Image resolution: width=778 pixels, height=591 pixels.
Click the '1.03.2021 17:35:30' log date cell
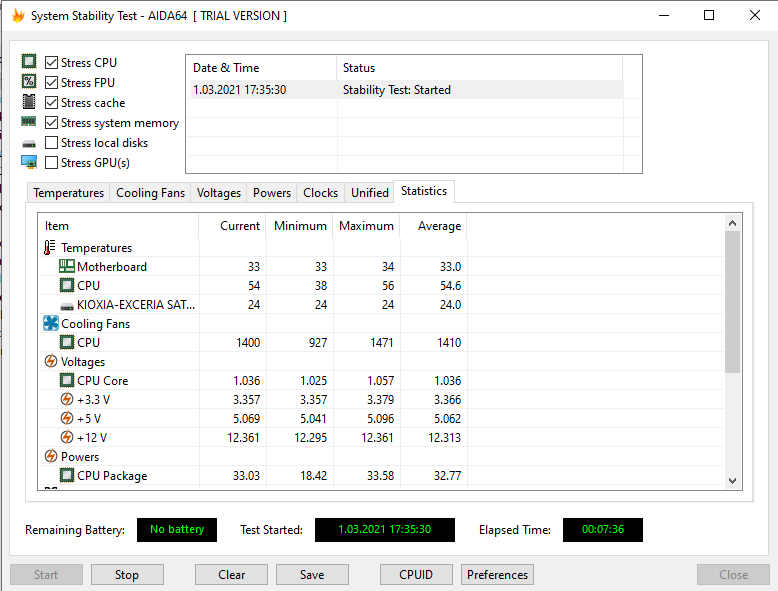tap(240, 90)
